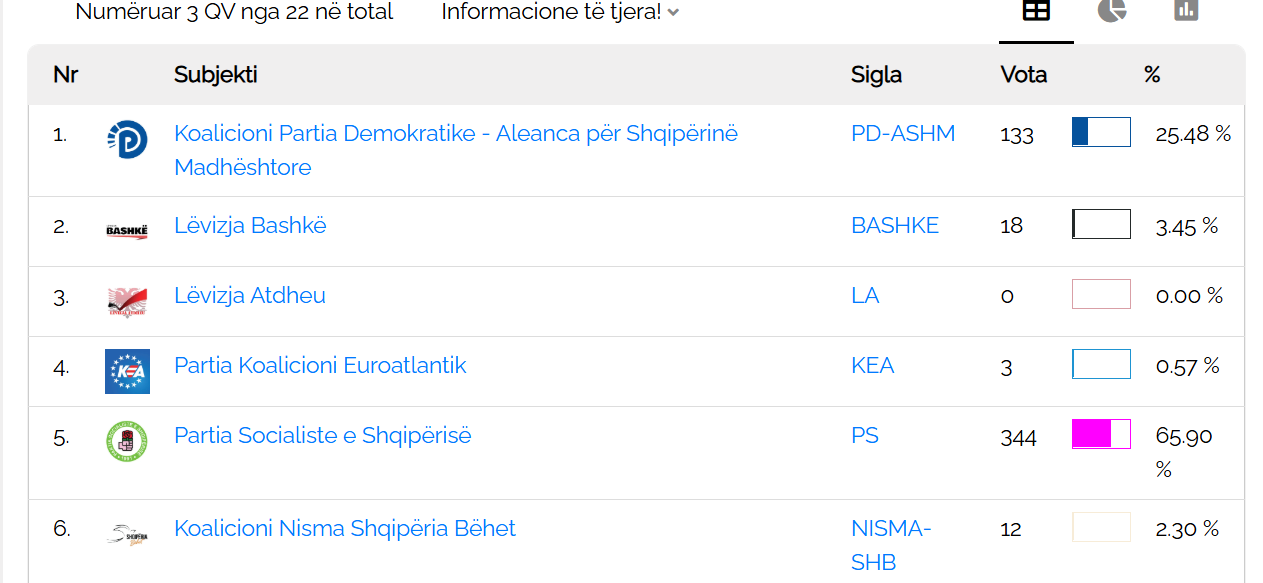The image size is (1263, 583).
Task: Click the Nisma Shqipëria Bëhet logo
Action: pos(127,534)
